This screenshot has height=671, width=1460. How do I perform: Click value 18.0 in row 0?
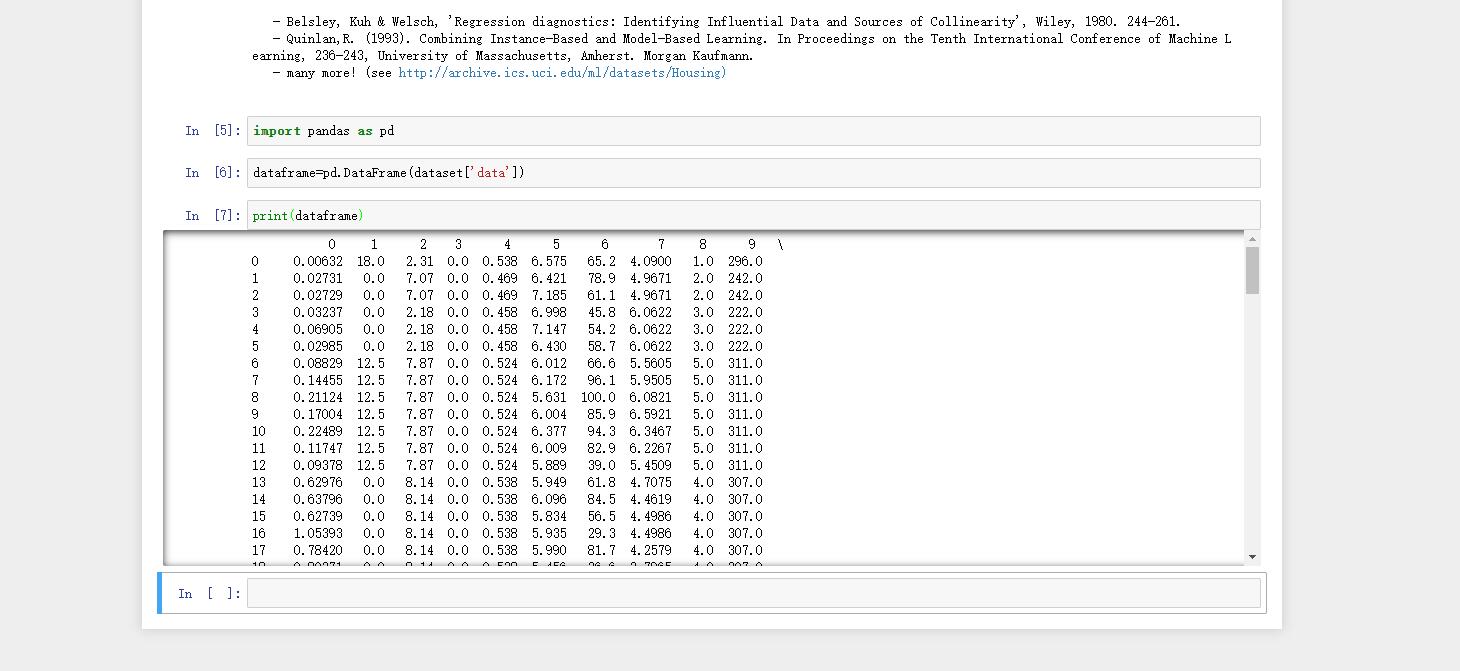pyautogui.click(x=371, y=262)
